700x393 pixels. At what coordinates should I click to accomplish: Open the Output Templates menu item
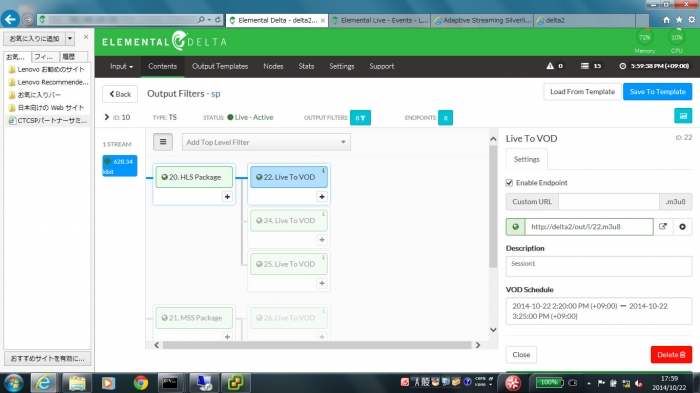[220, 66]
